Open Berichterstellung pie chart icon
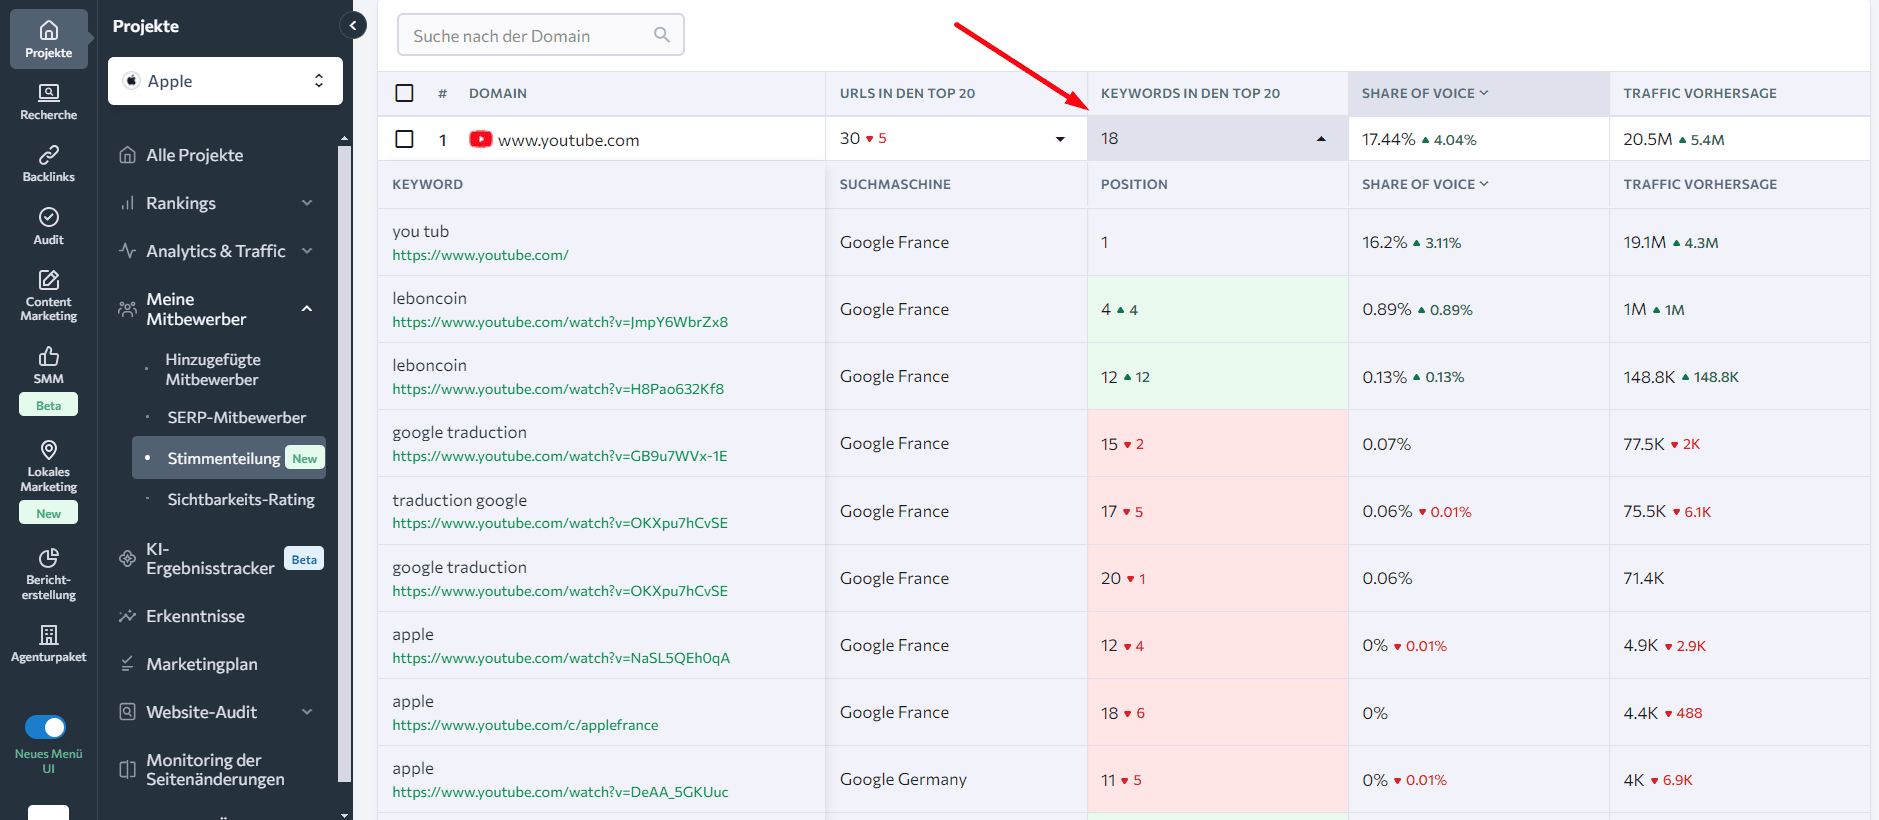The width and height of the screenshot is (1879, 820). coord(48,558)
